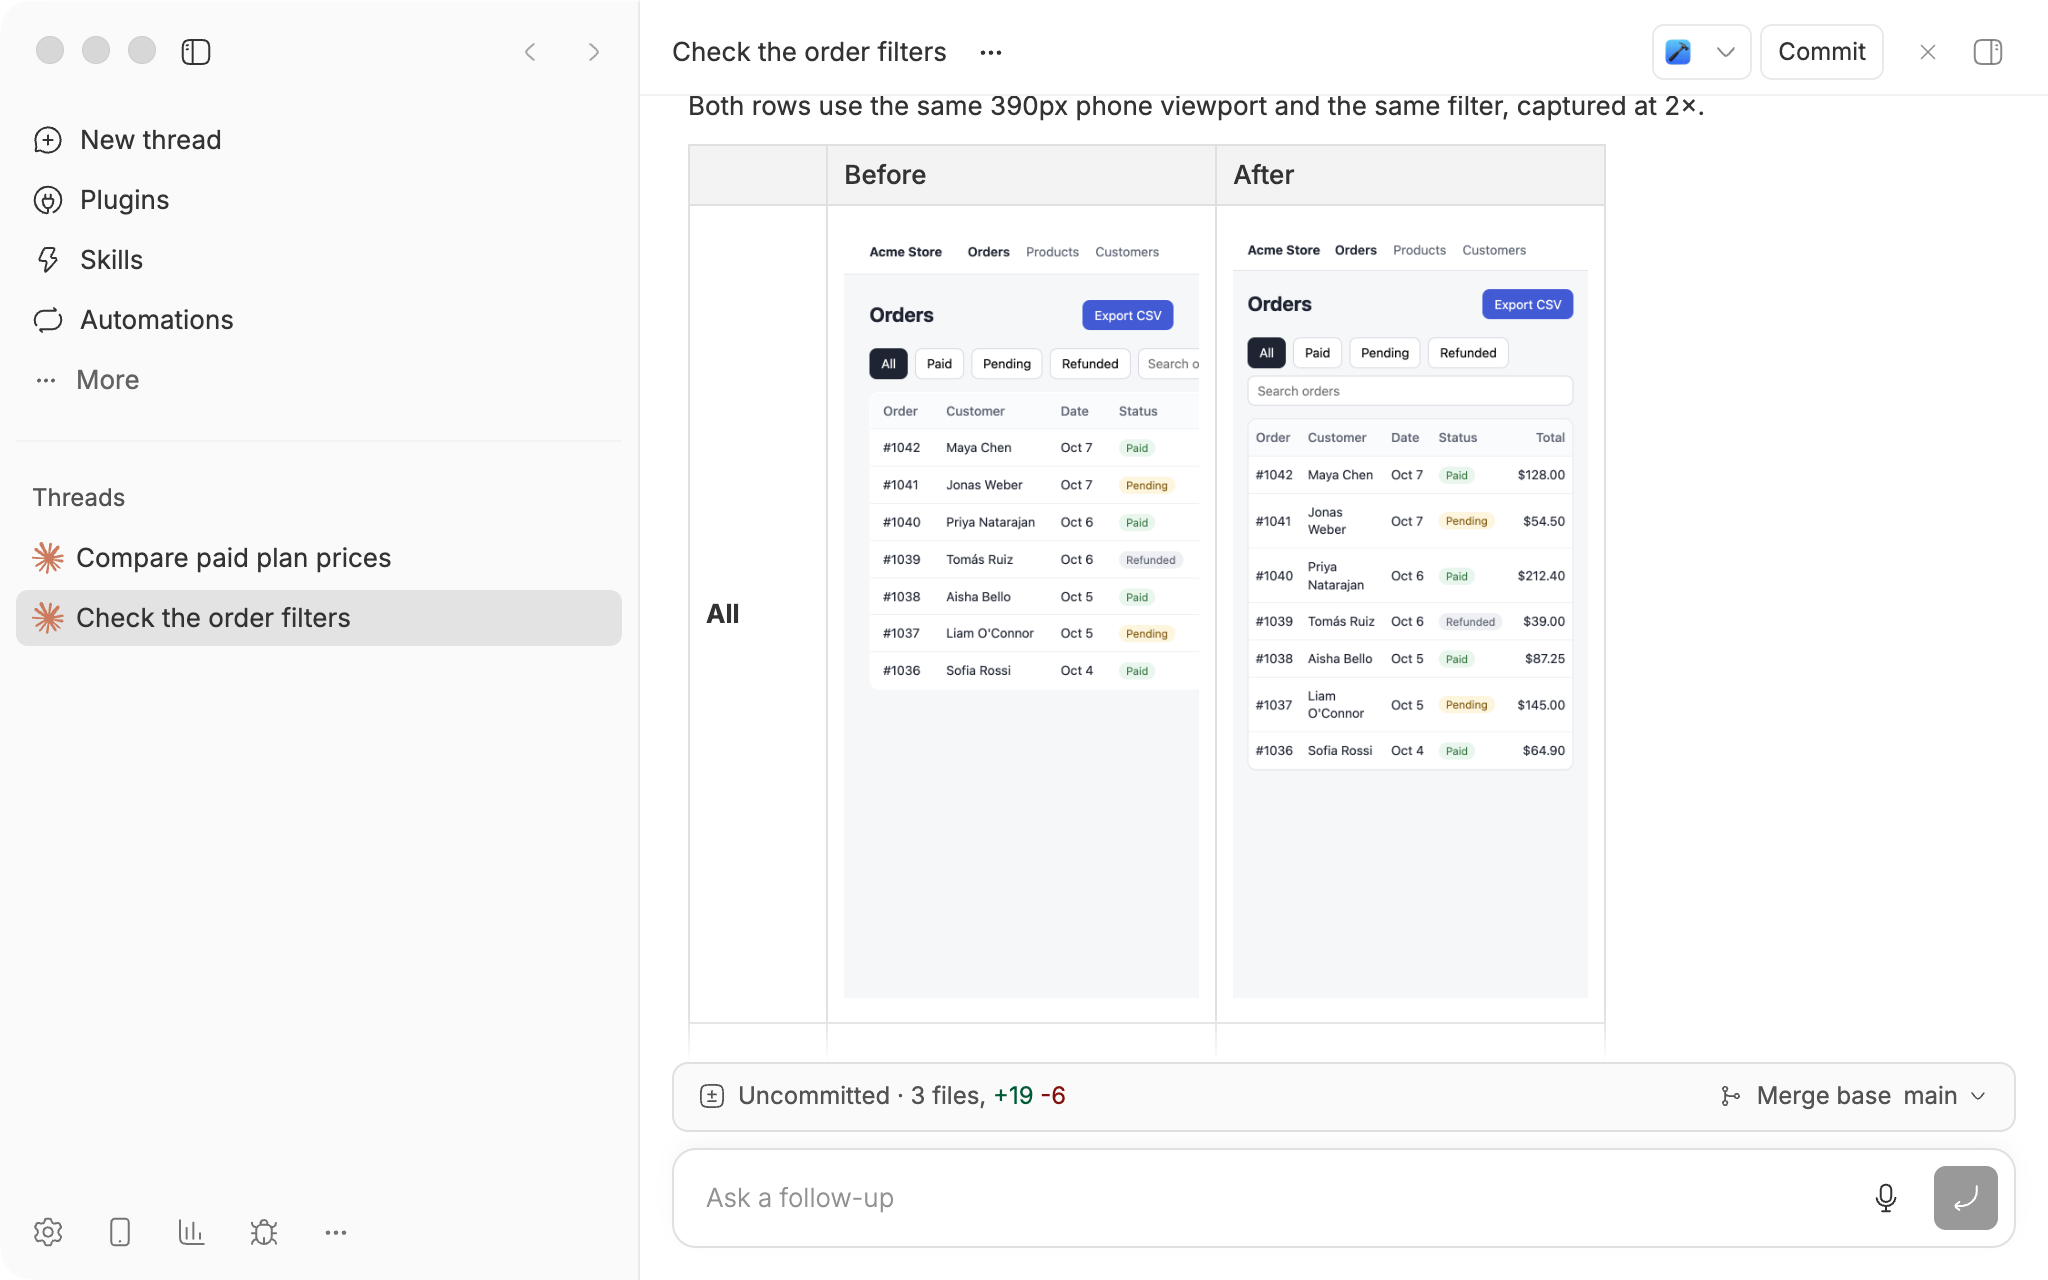The image size is (2048, 1280).
Task: Click the phone device icon
Action: tap(120, 1232)
